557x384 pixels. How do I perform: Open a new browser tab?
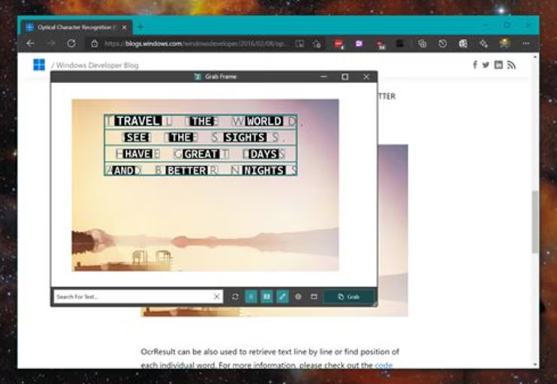point(140,27)
